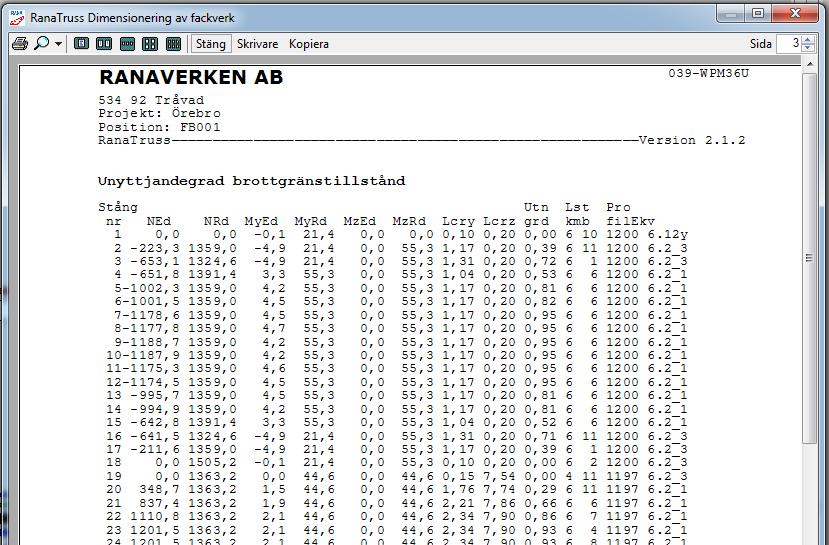Click the value '6.12y' in row 1

(x=668, y=234)
